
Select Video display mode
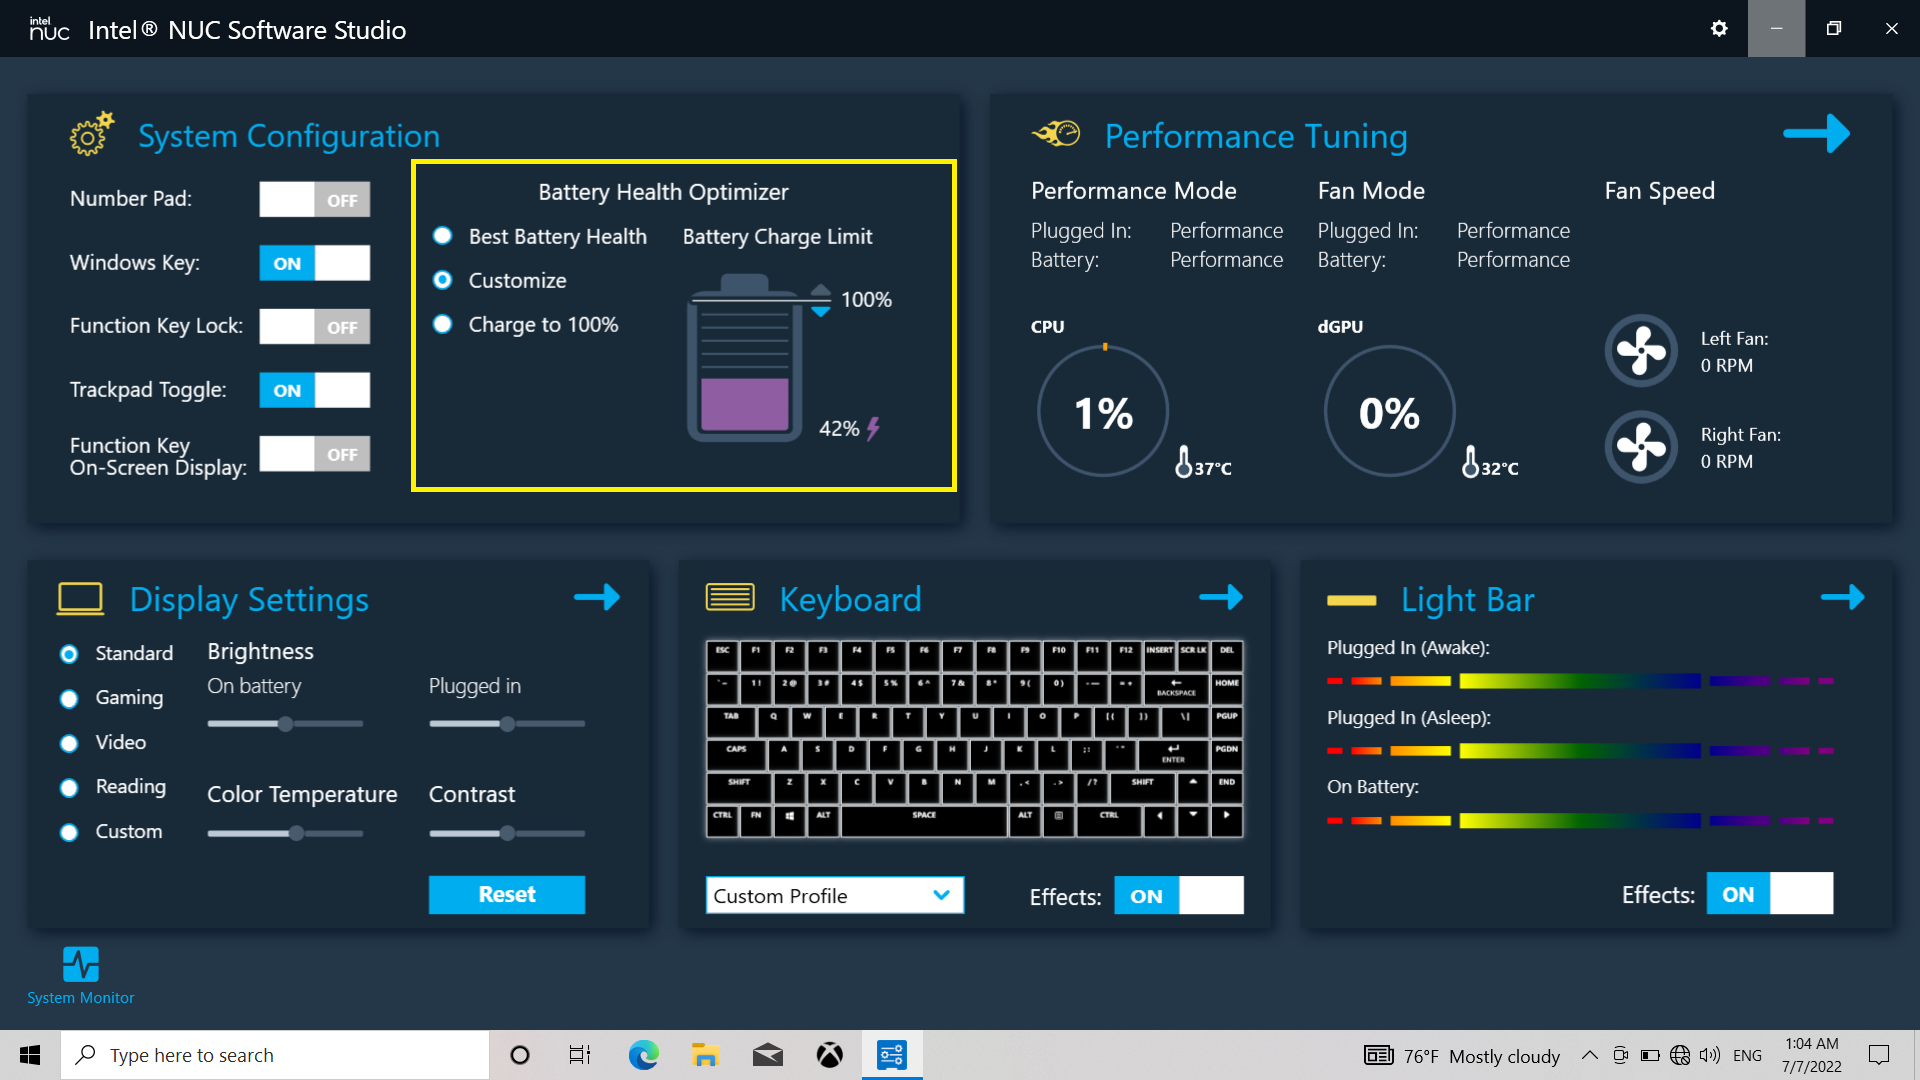tap(69, 743)
